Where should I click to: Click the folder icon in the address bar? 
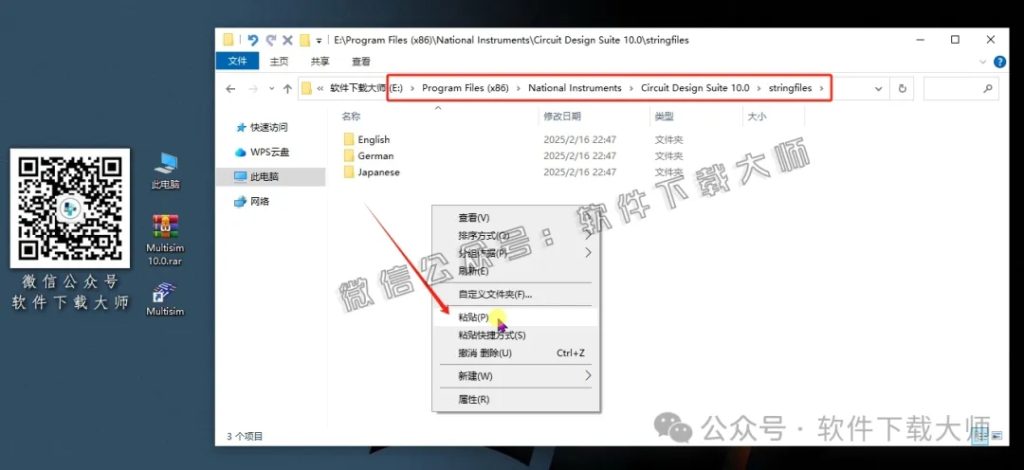click(x=307, y=89)
